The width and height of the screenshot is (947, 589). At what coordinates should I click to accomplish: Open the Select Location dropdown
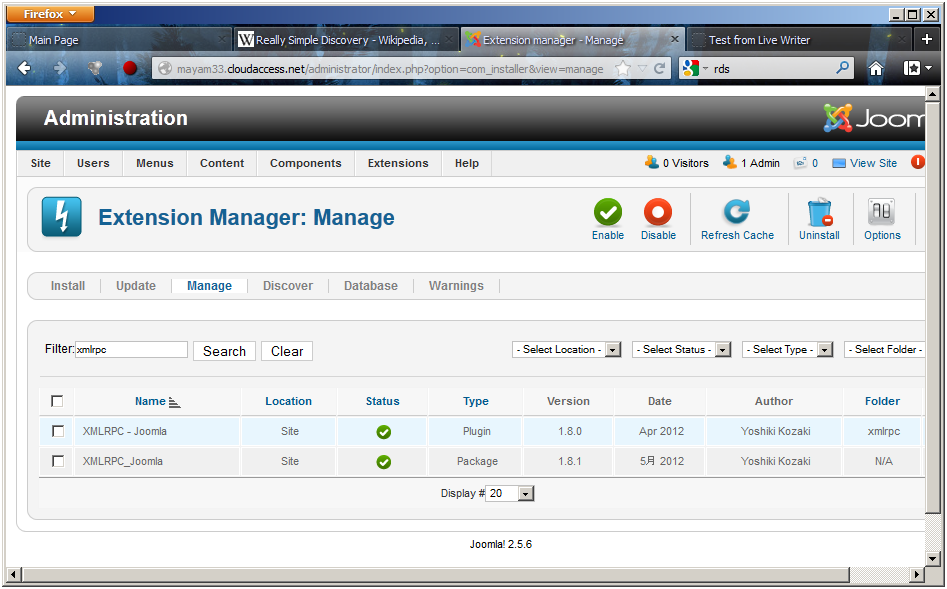[567, 350]
